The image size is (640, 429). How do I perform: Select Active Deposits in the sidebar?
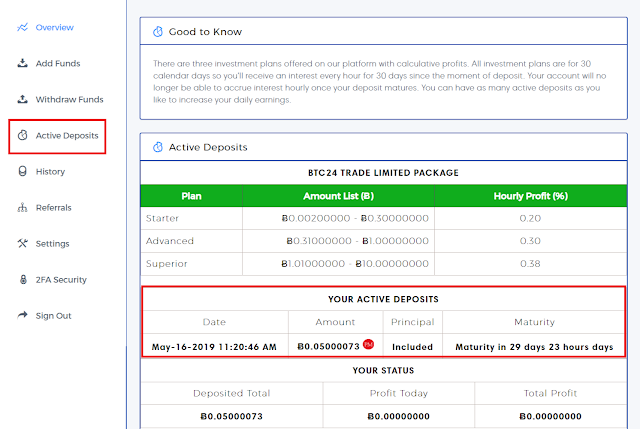click(x=67, y=136)
